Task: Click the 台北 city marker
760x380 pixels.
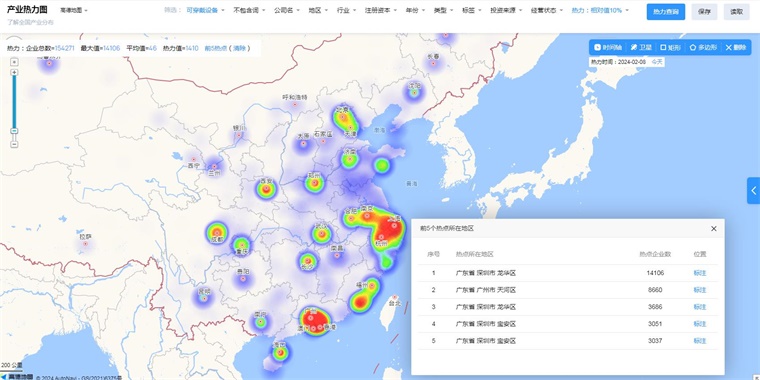Action: coord(395,297)
